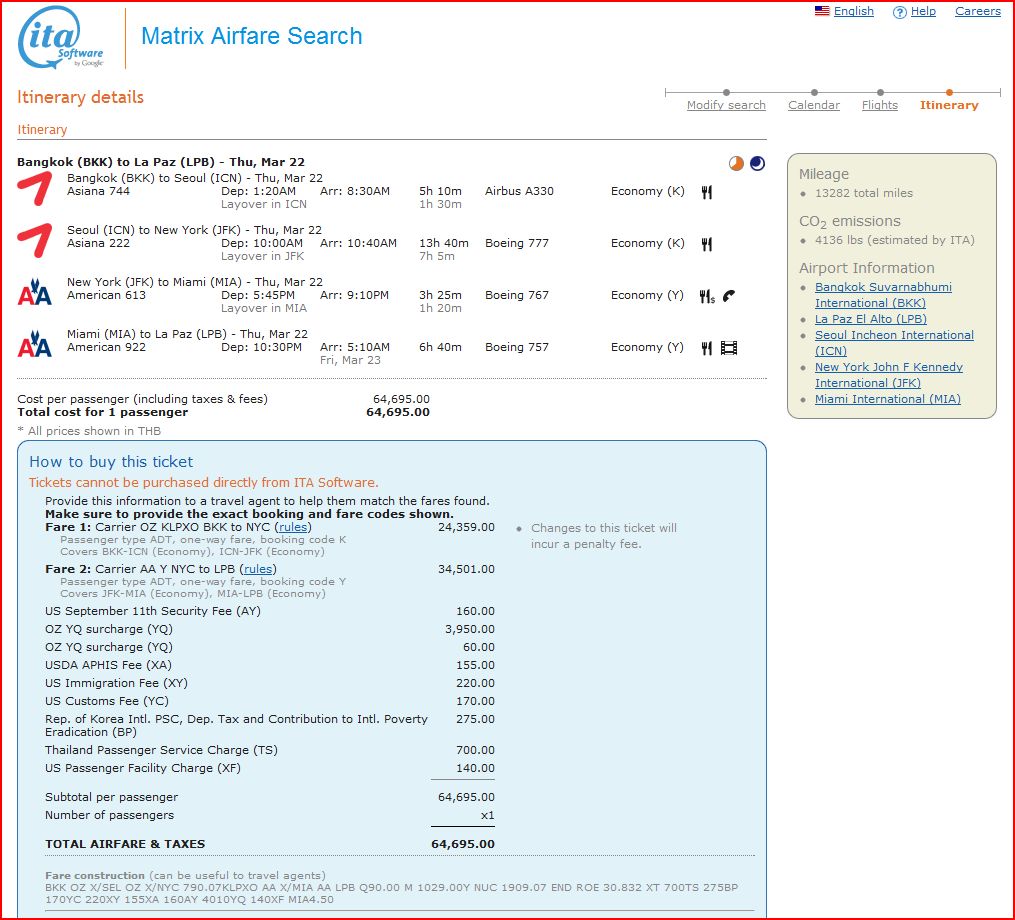Click the Layover in ICN text

(x=263, y=204)
